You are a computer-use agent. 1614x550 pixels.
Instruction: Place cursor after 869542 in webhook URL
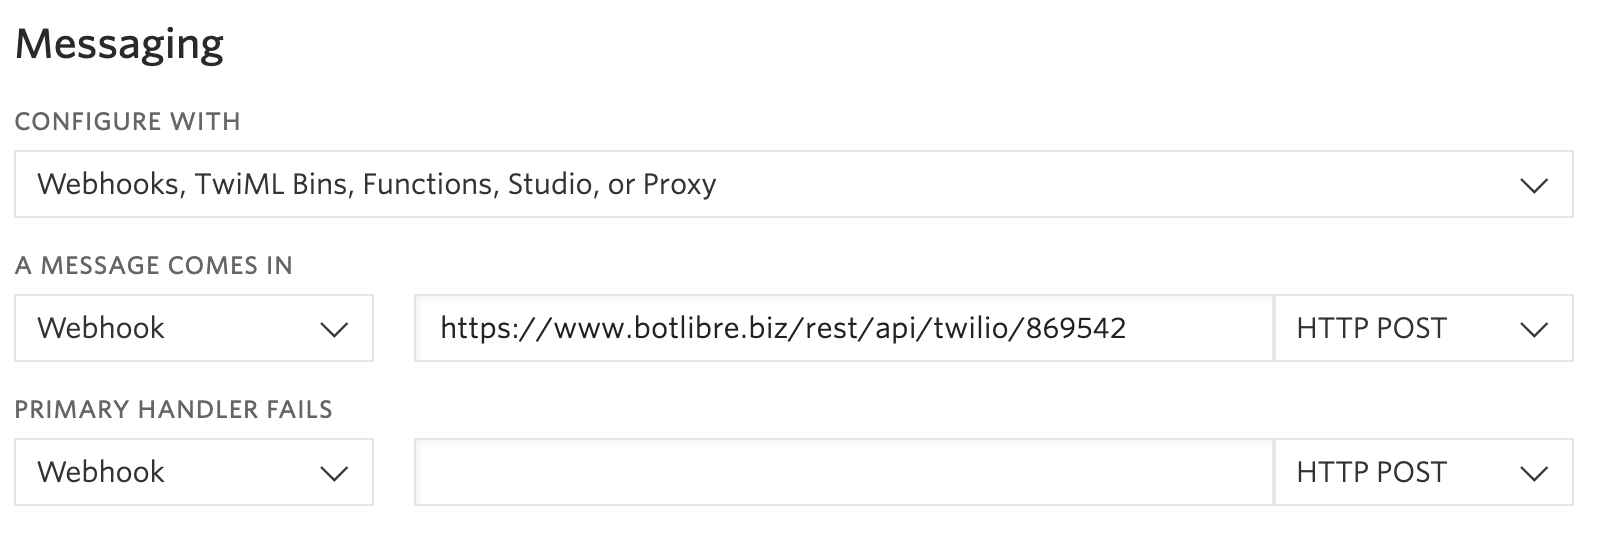1129,328
